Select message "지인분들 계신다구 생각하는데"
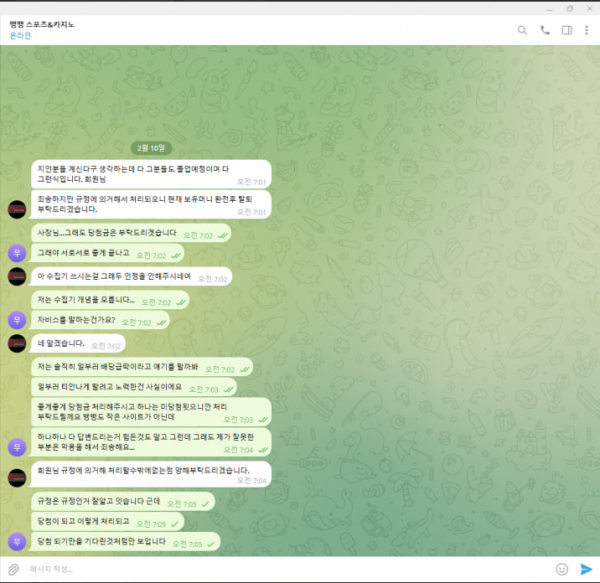600x583 pixels. pos(151,174)
